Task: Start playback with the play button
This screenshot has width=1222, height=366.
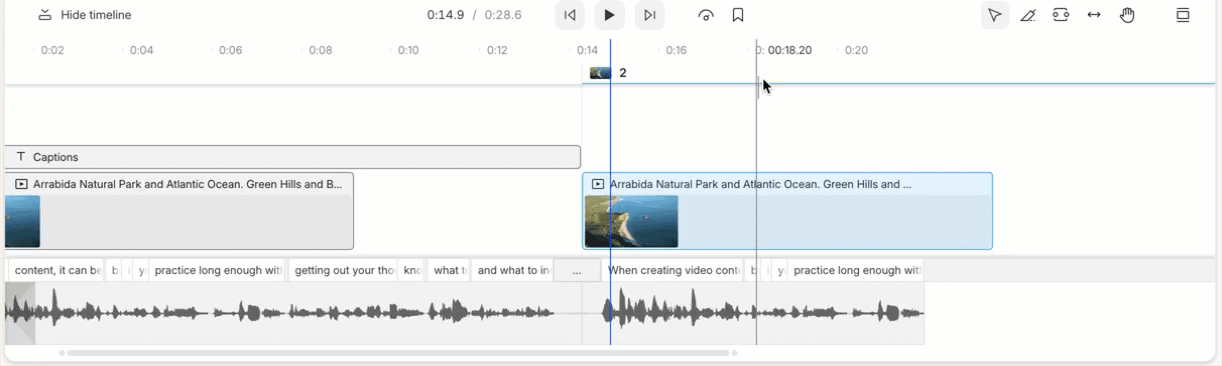Action: (x=609, y=15)
